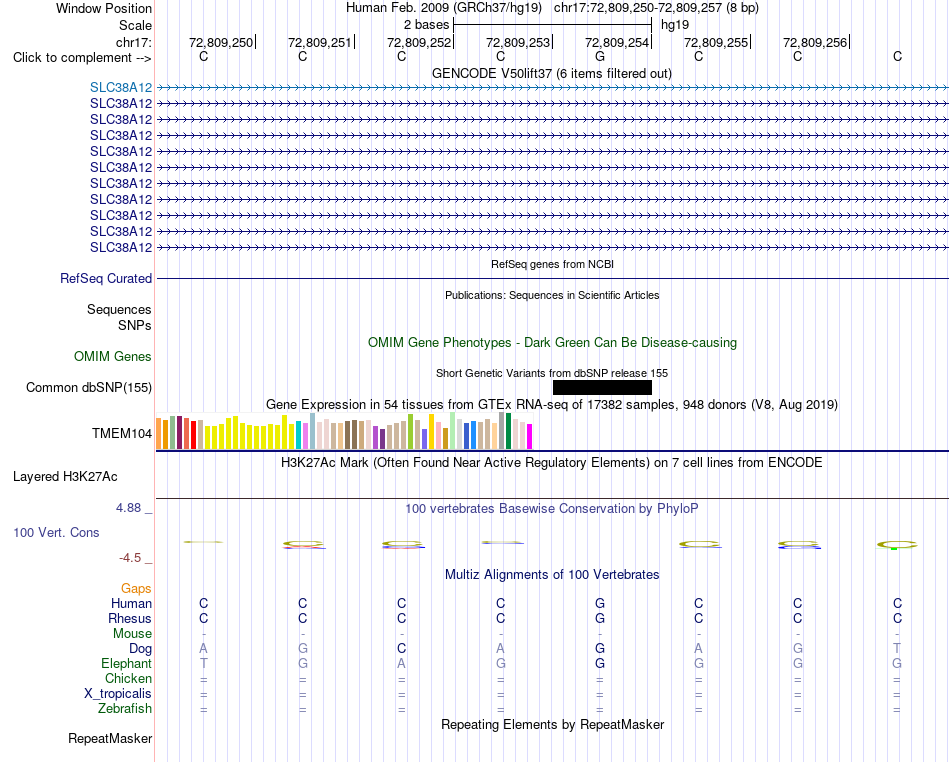The image size is (950, 762).
Task: Click the OMIM Gene Phenotypes green title
Action: click(x=552, y=342)
